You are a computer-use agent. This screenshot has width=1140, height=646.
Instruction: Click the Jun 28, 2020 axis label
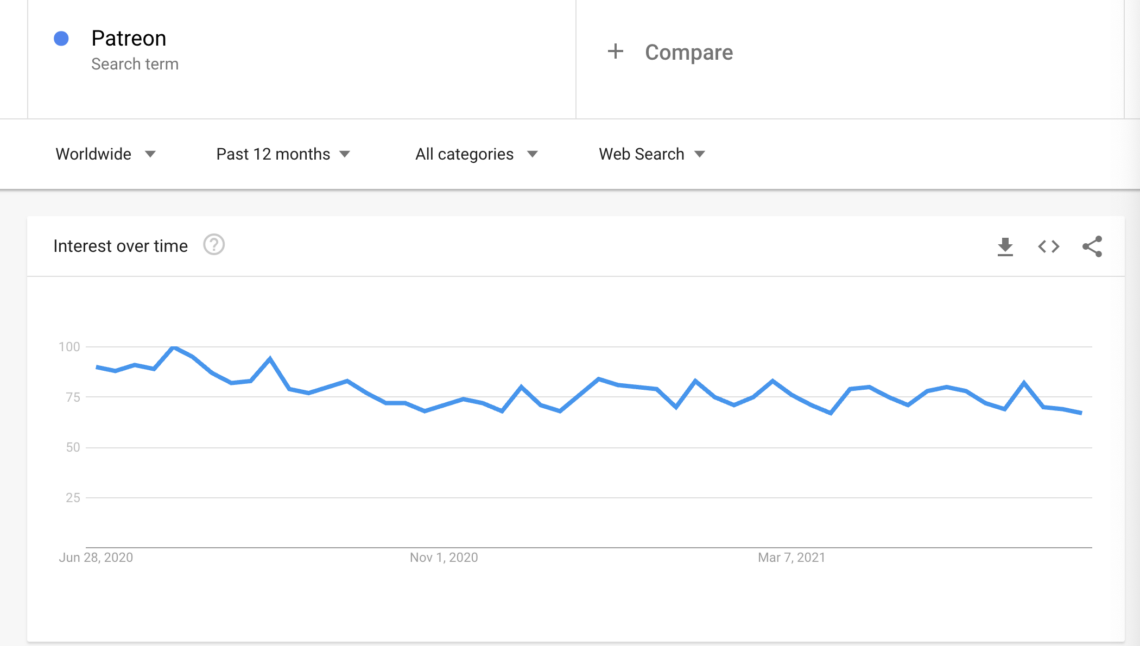(x=95, y=557)
